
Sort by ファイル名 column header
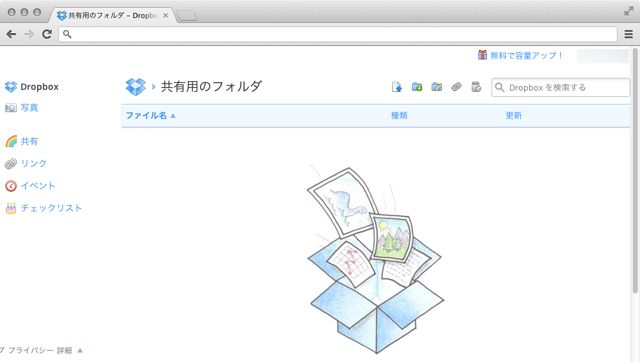point(146,116)
